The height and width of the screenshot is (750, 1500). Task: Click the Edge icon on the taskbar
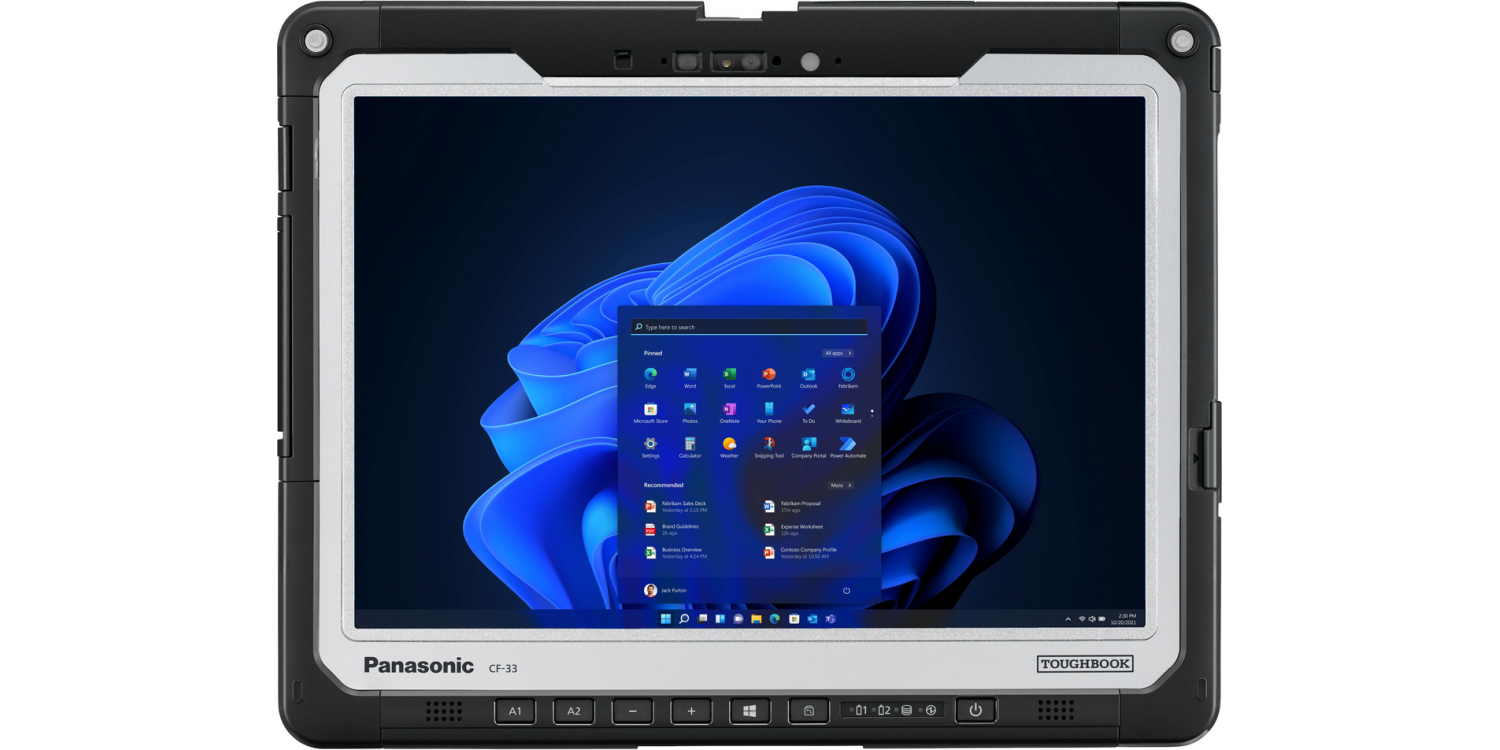pyautogui.click(x=775, y=619)
